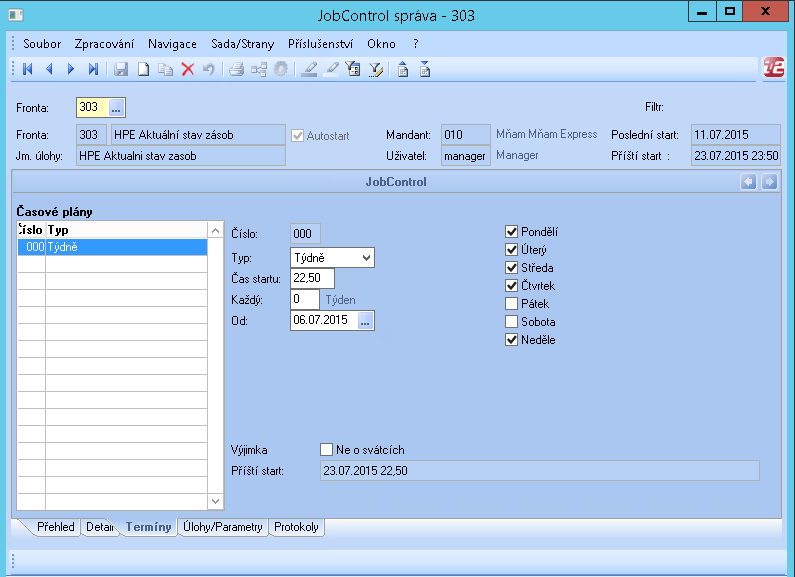Jump to last record in toolbar
795x577 pixels.
tap(93, 69)
